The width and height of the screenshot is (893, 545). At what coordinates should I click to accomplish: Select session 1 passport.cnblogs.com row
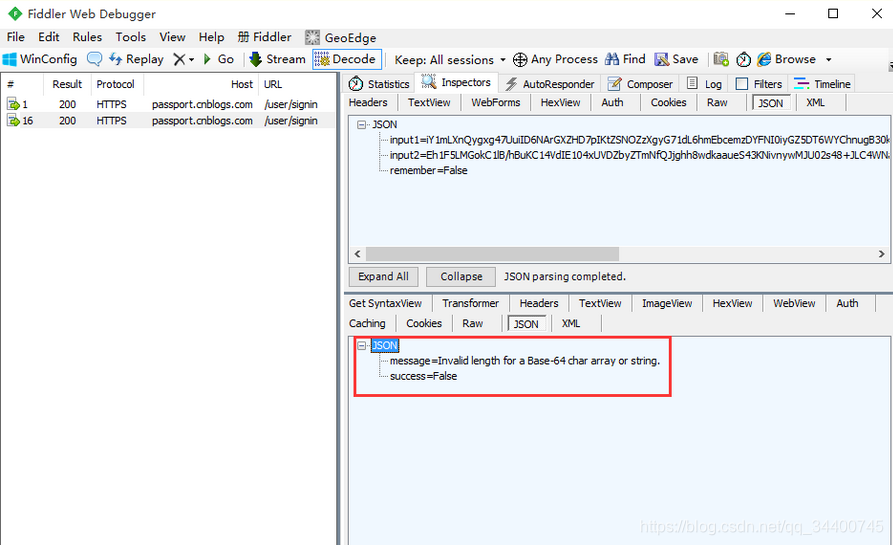click(x=168, y=104)
